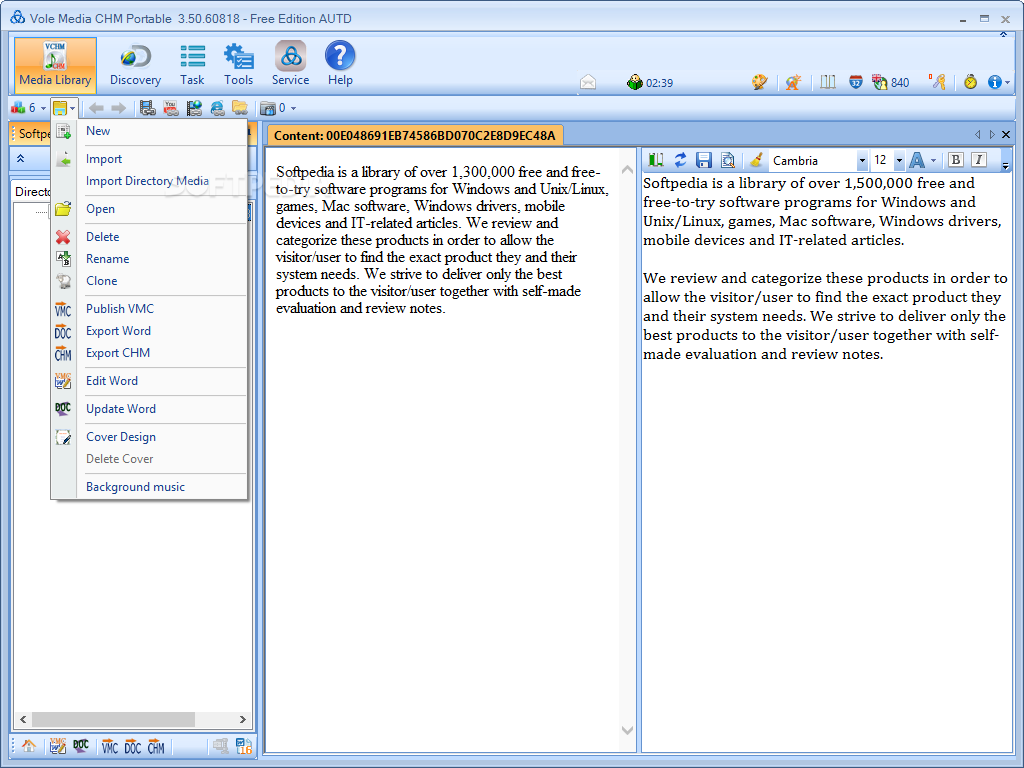Screen dimensions: 1024x768
Task: Click the print preview magnifier icon
Action: 727,160
